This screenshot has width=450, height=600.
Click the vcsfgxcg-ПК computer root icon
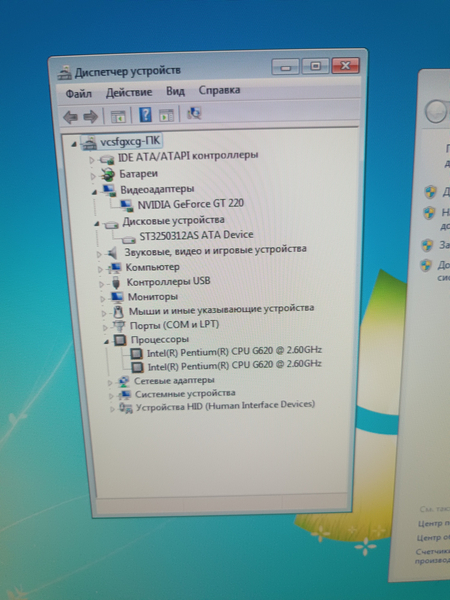(89, 143)
